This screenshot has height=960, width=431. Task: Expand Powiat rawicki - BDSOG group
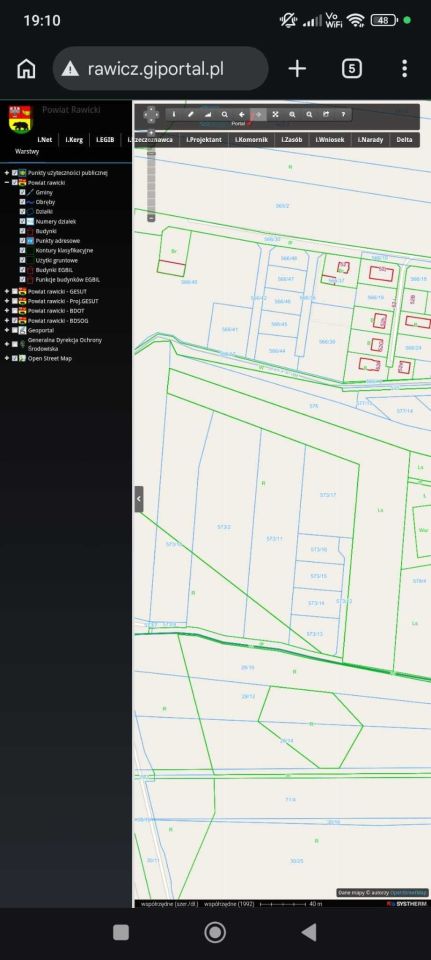(x=7, y=320)
